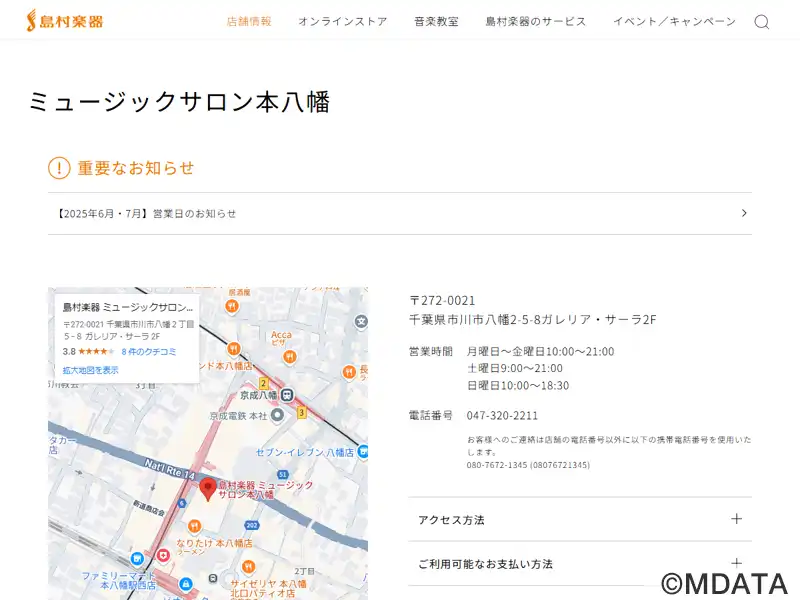The image size is (800, 600).
Task: Open イベント／キャンペーン menu
Action: point(674,21)
